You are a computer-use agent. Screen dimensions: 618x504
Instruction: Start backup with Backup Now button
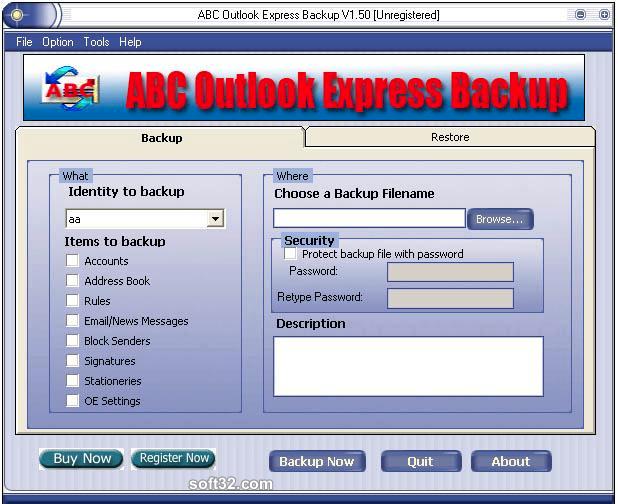click(317, 461)
